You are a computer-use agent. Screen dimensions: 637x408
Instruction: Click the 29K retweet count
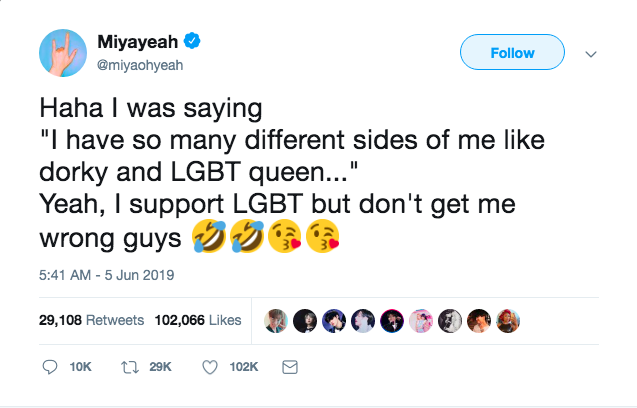click(x=160, y=367)
